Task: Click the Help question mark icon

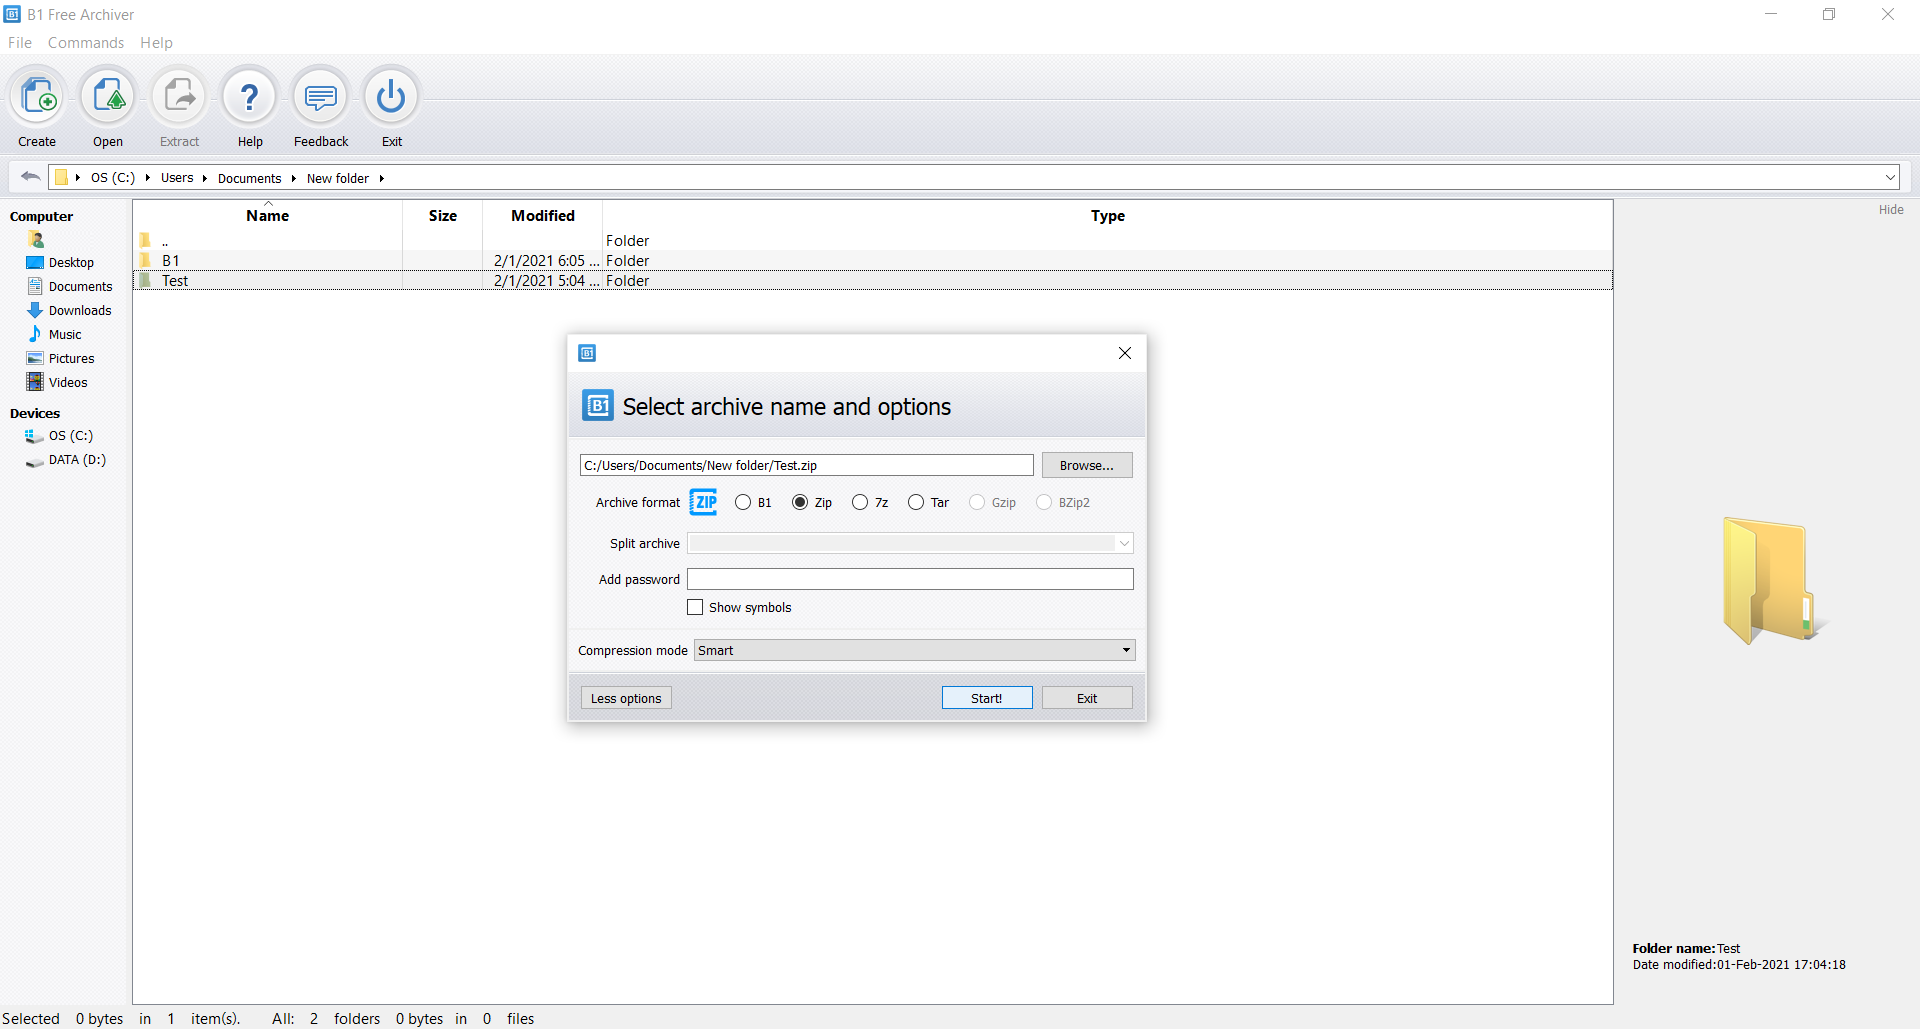Action: pos(250,97)
